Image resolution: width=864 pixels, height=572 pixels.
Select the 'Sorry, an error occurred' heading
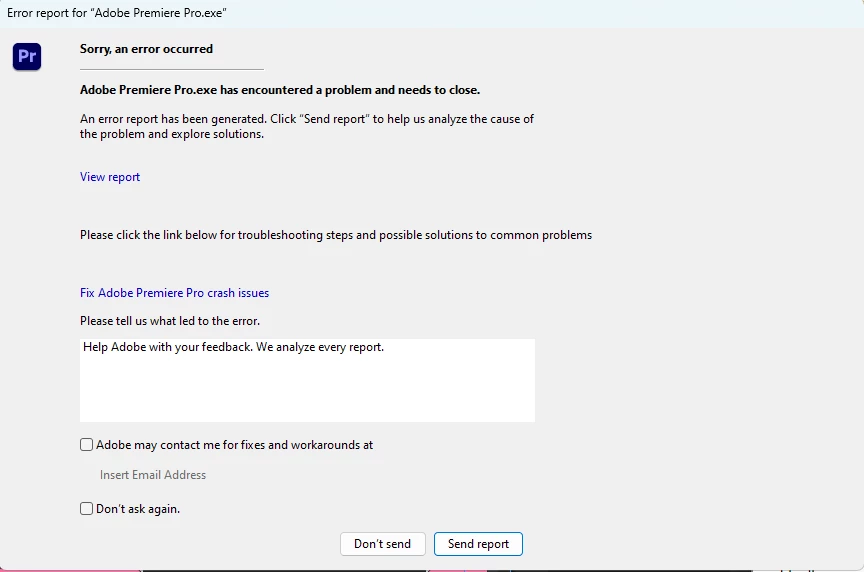point(146,49)
